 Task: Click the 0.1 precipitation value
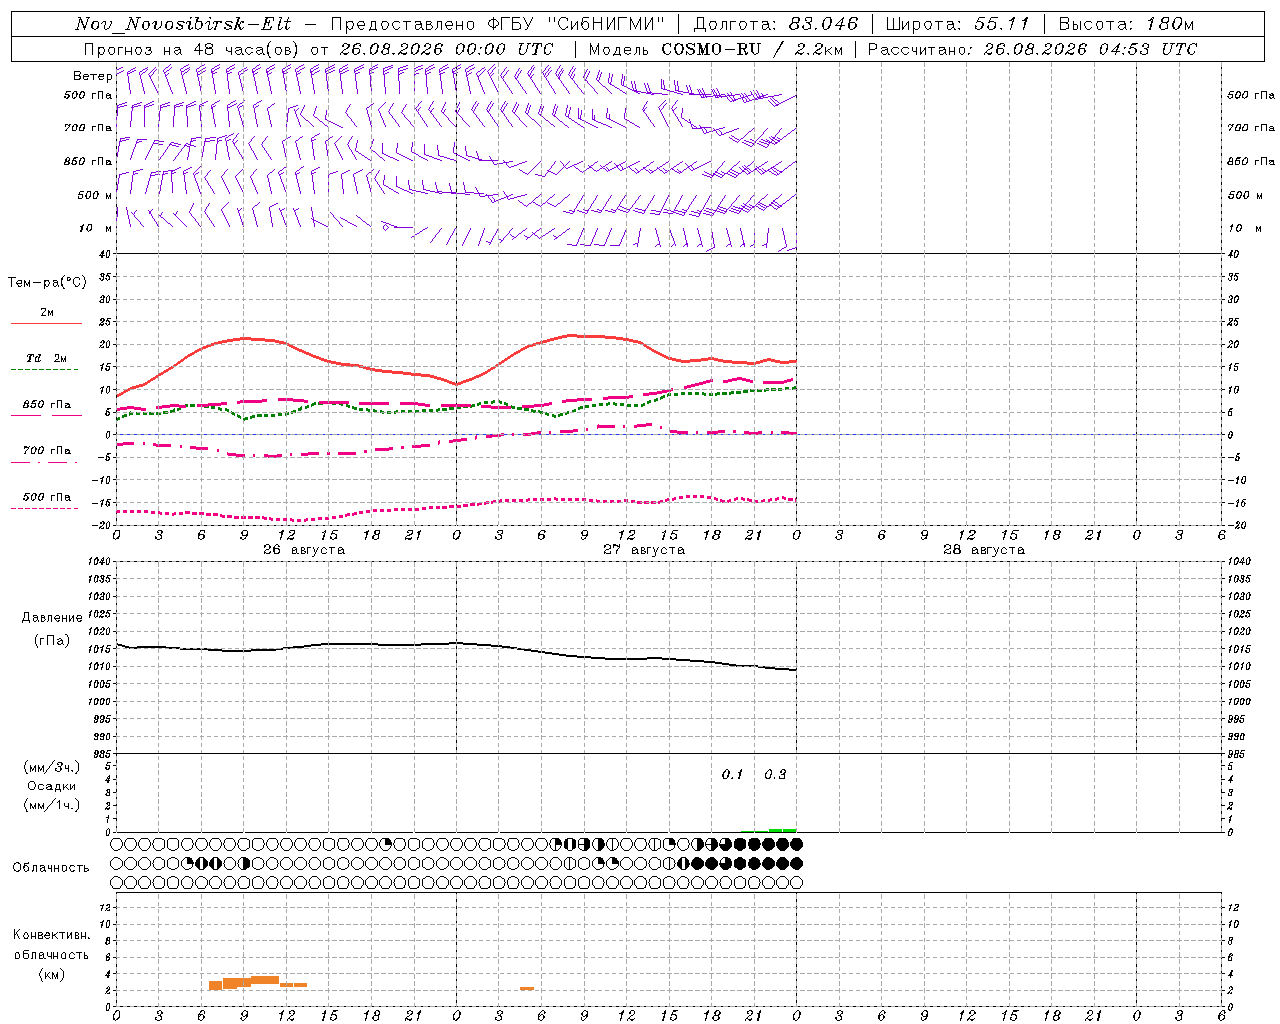732,774
